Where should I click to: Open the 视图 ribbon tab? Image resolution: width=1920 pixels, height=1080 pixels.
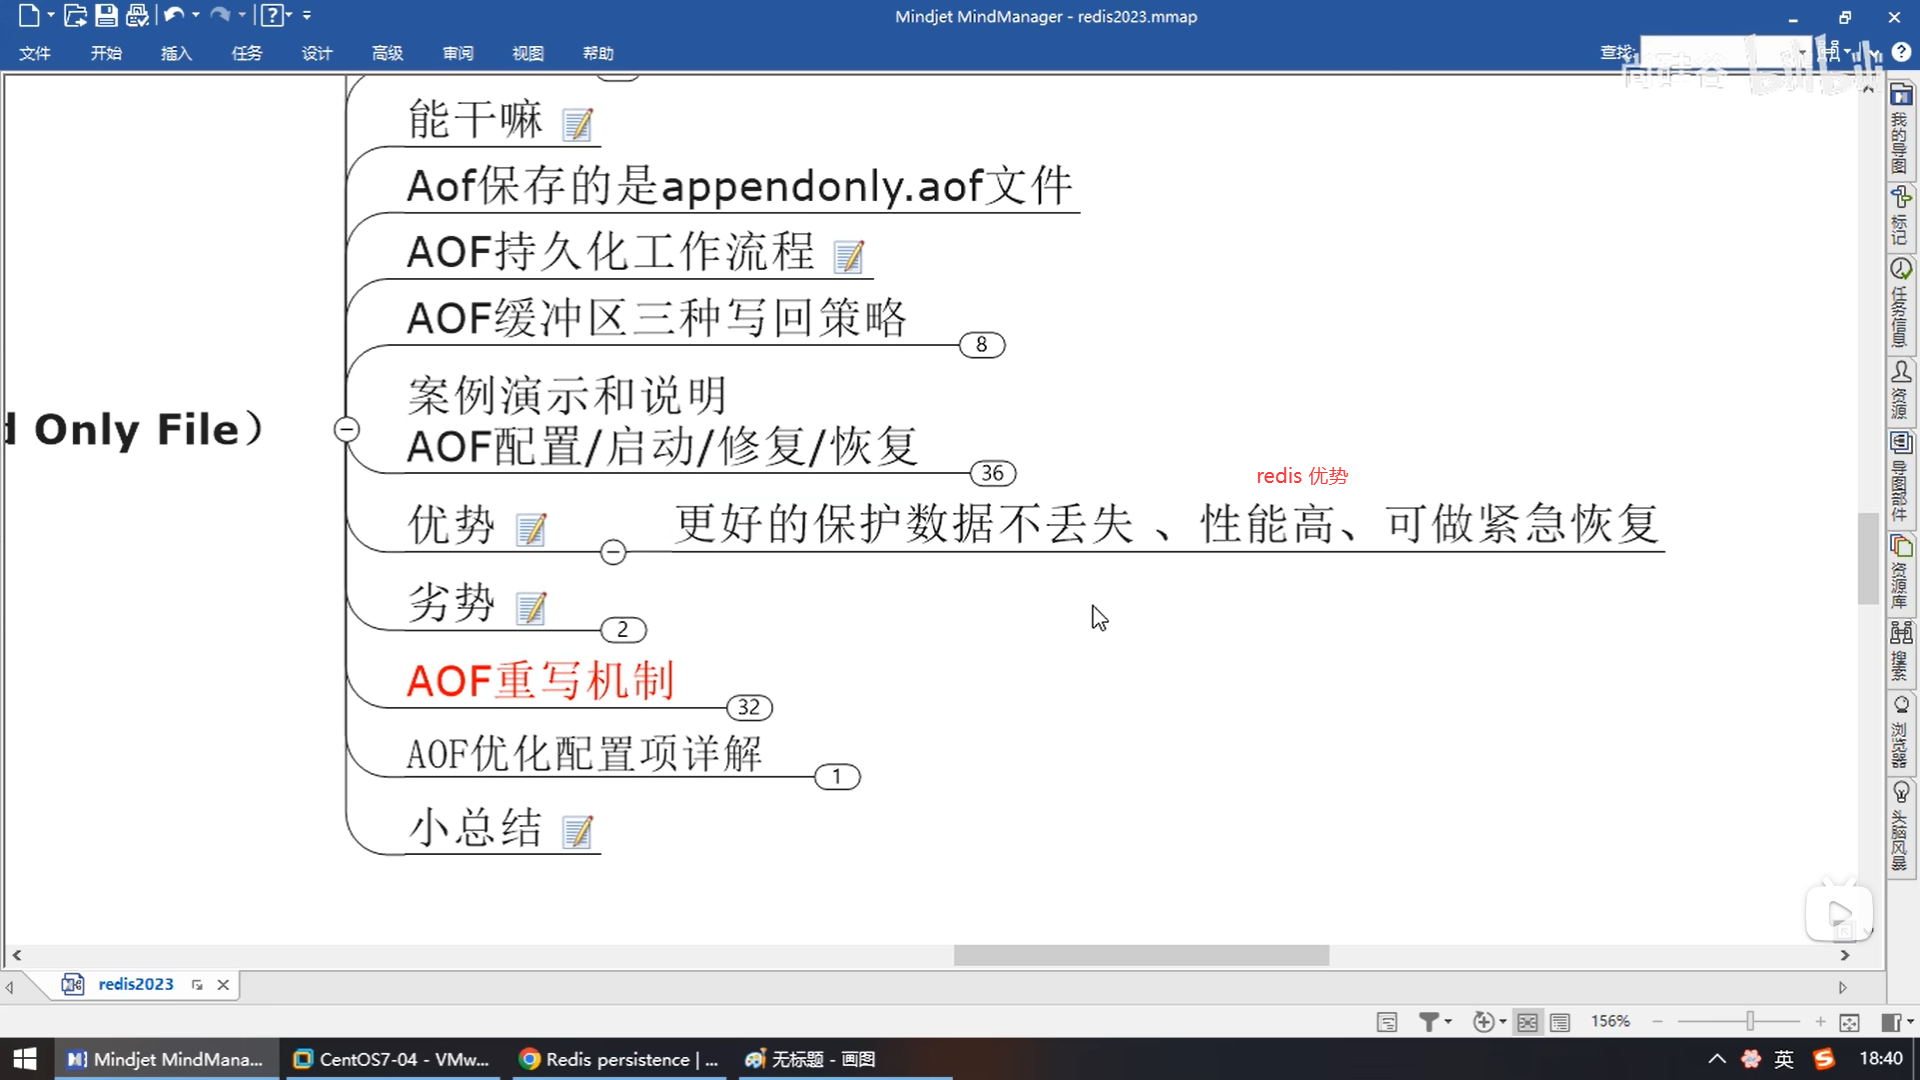point(527,53)
